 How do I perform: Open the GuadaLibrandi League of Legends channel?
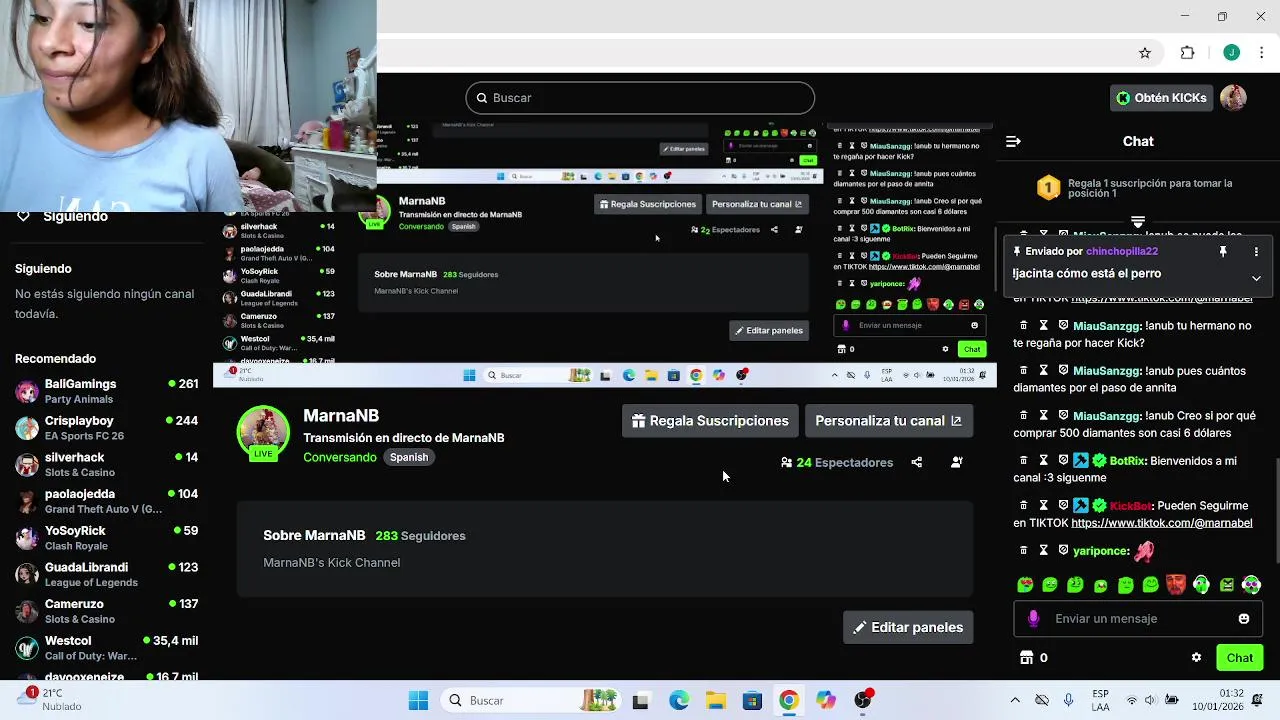pos(107,575)
